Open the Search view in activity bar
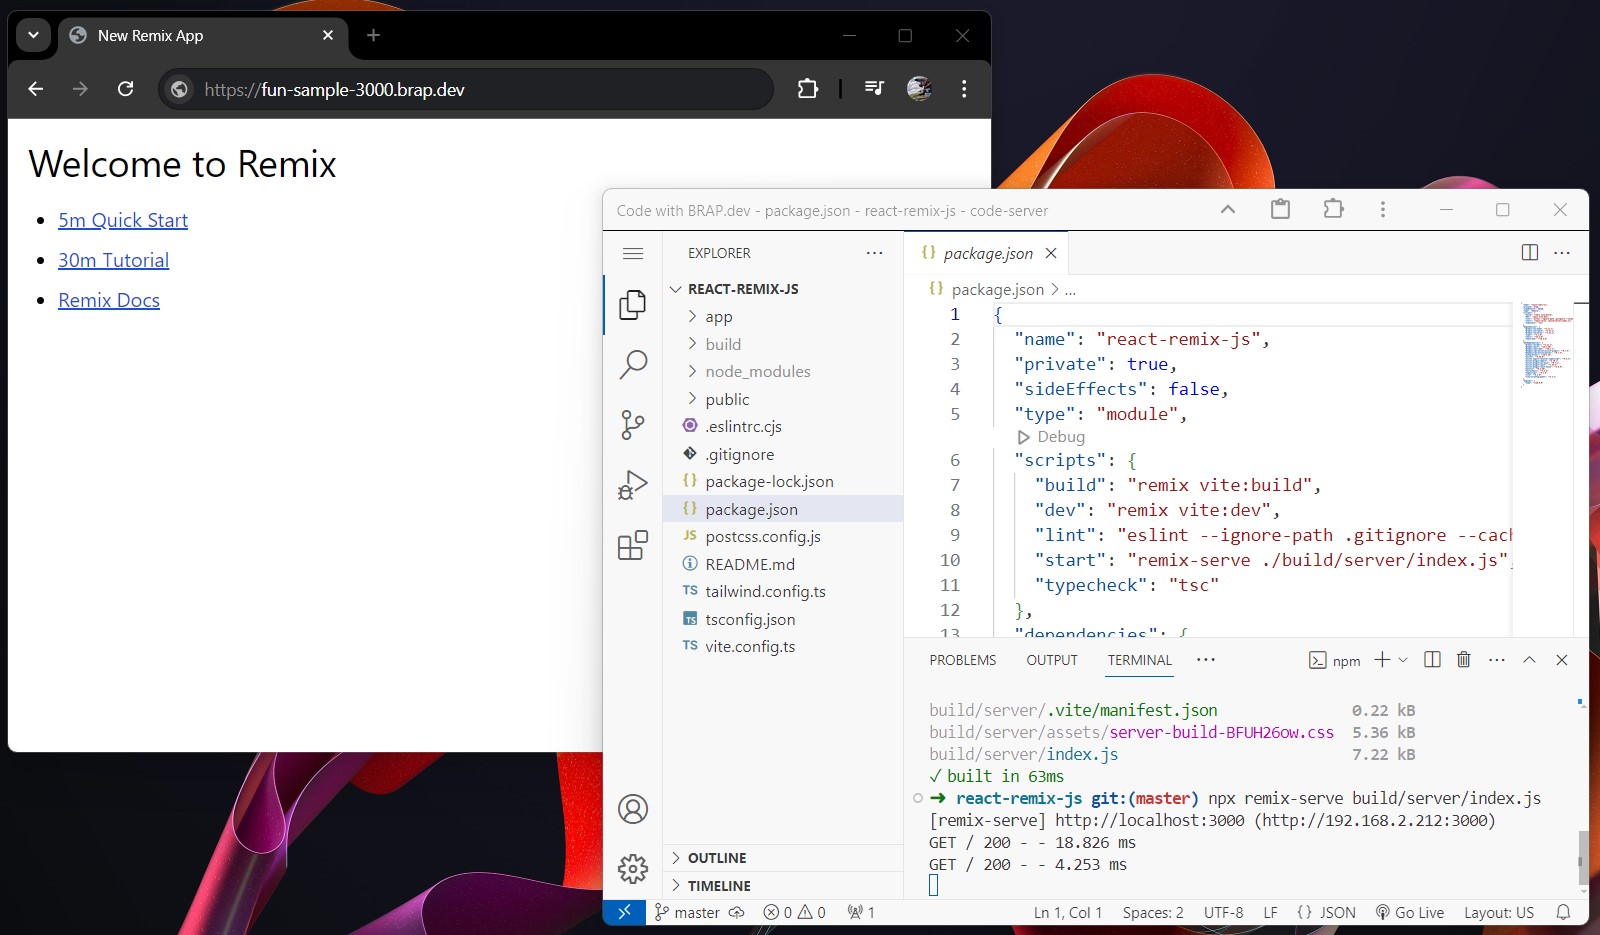1600x935 pixels. point(633,364)
